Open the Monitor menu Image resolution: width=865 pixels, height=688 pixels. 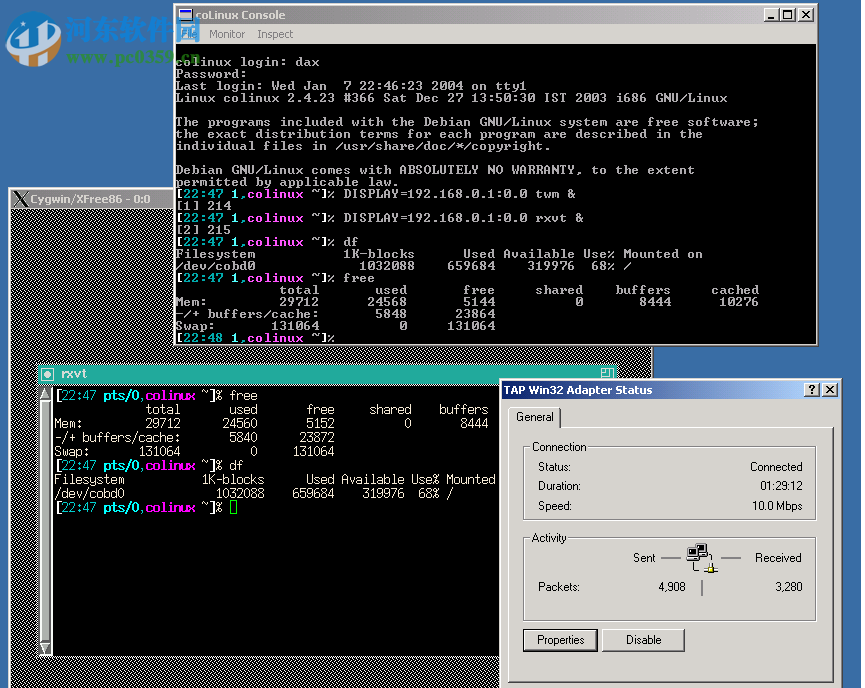point(227,34)
